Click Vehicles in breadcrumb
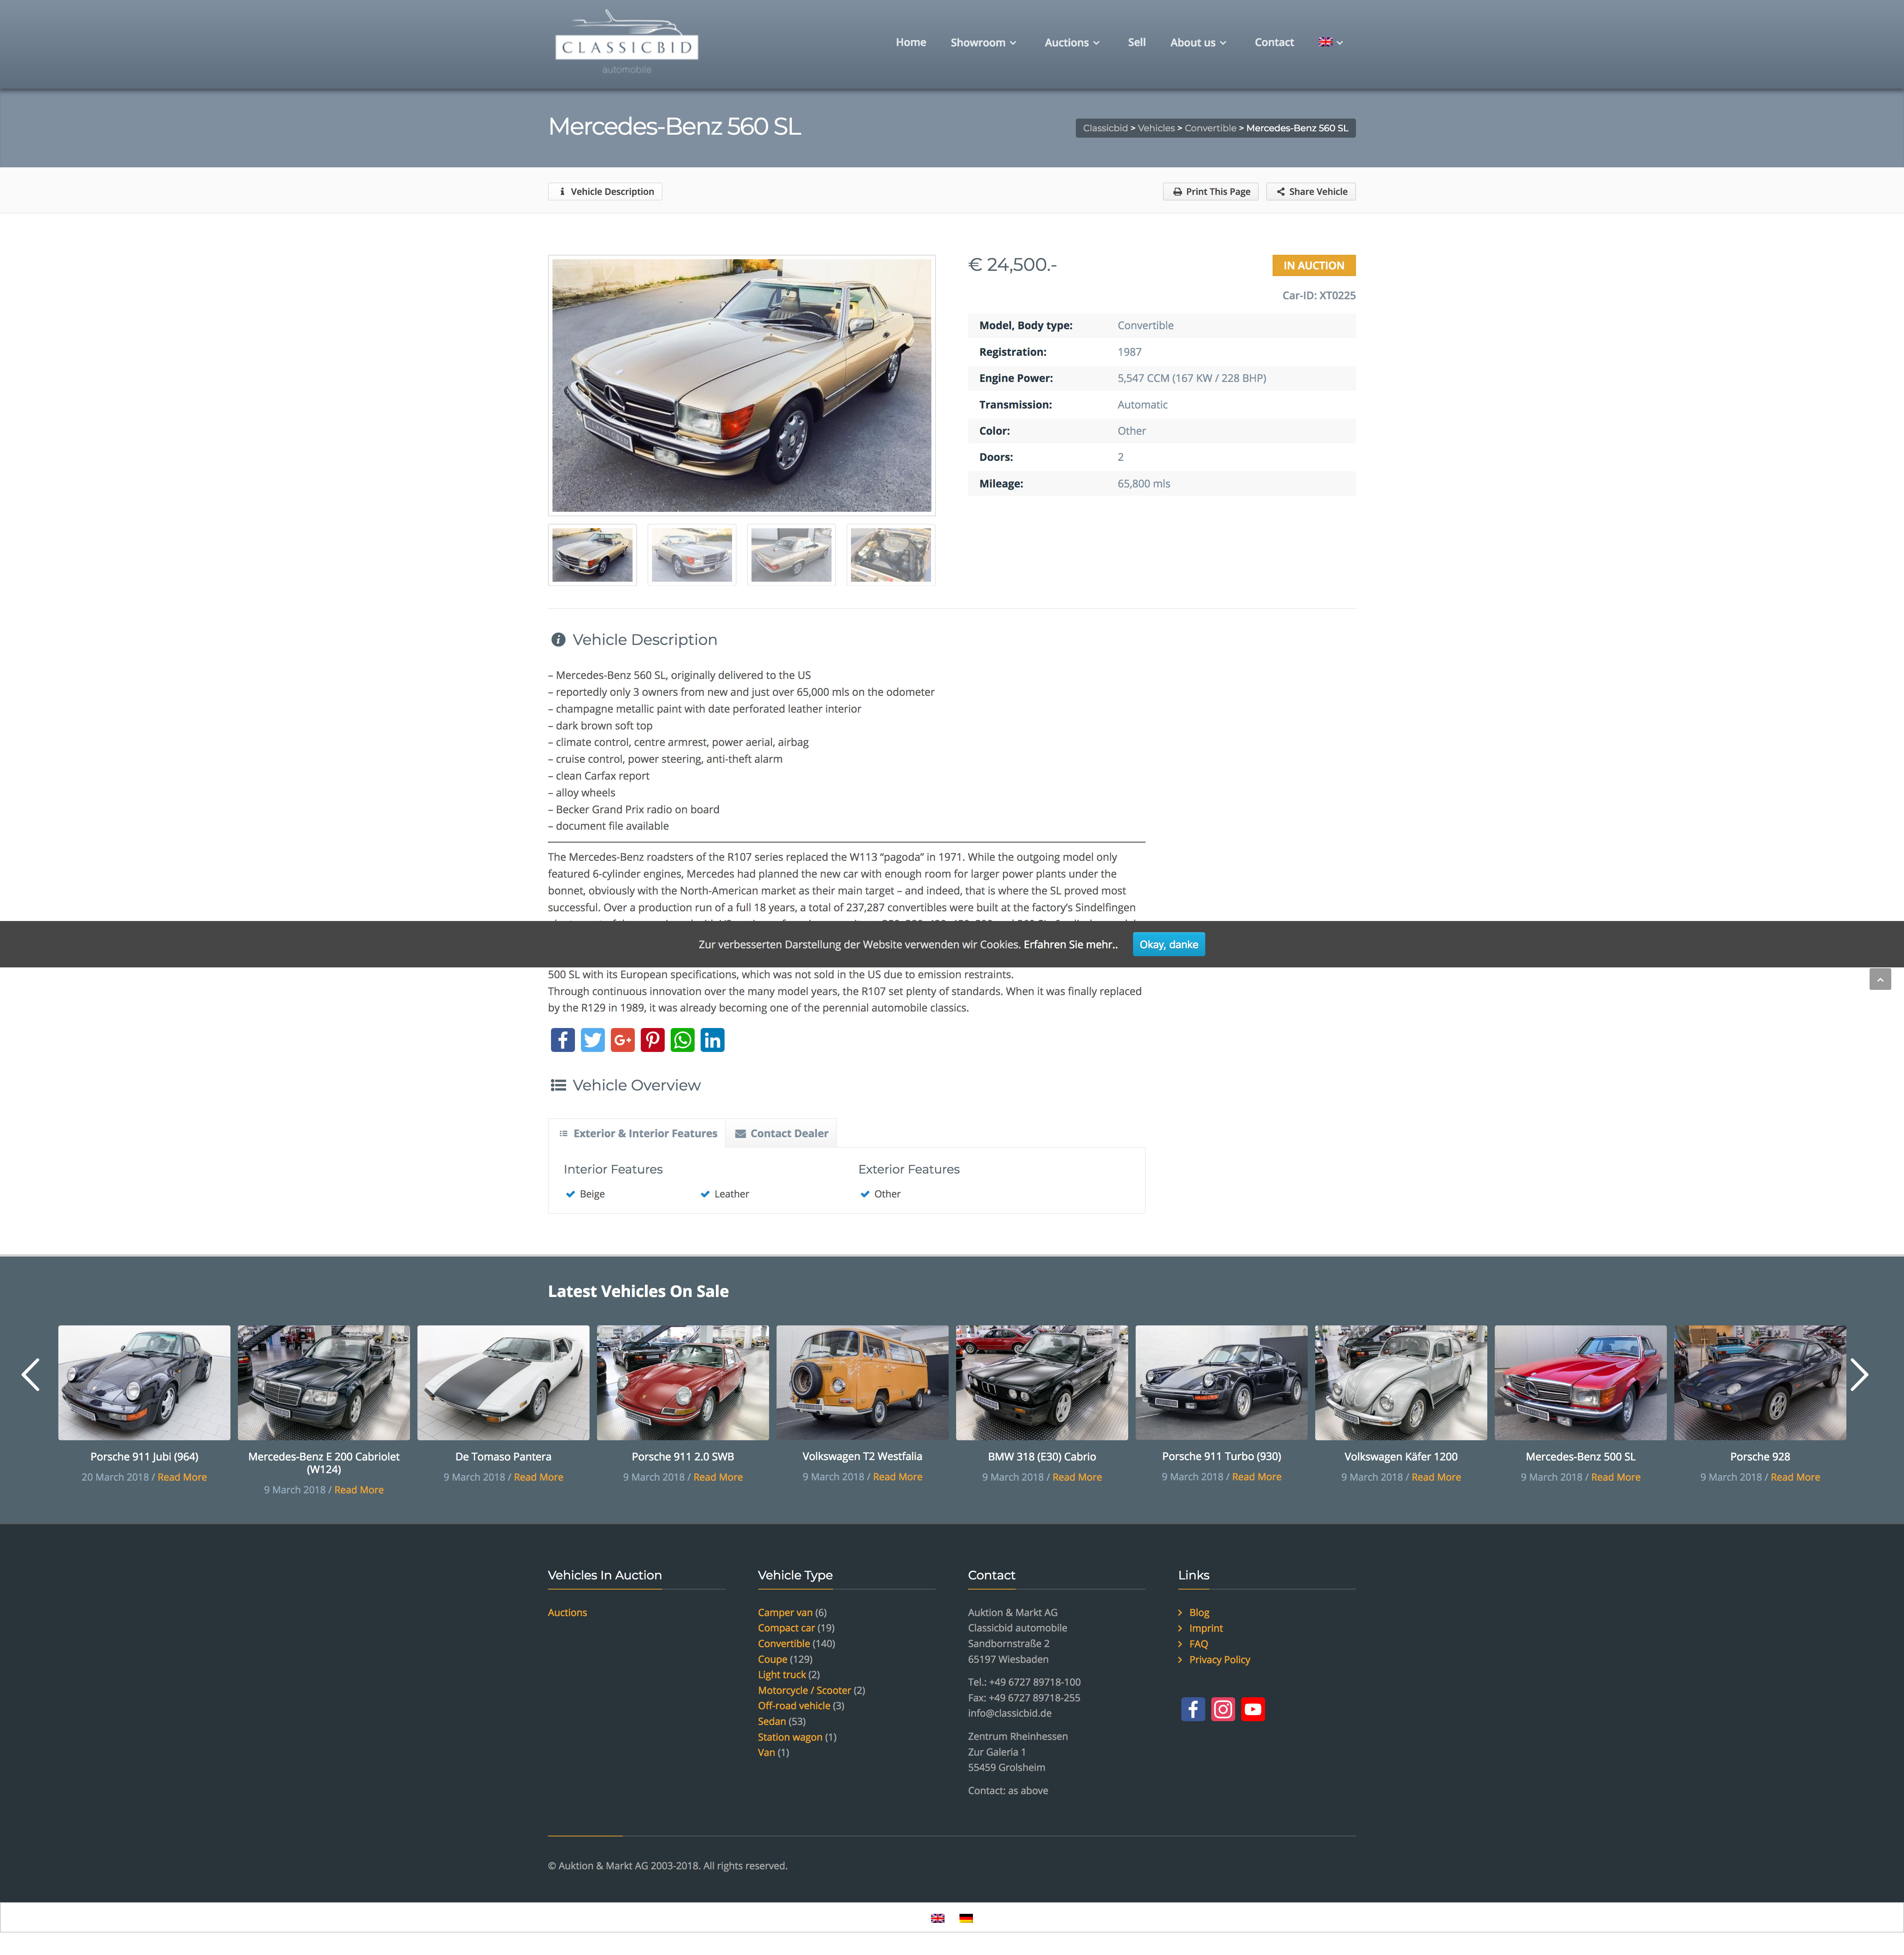Viewport: 1904px width, 1955px height. tap(1156, 128)
